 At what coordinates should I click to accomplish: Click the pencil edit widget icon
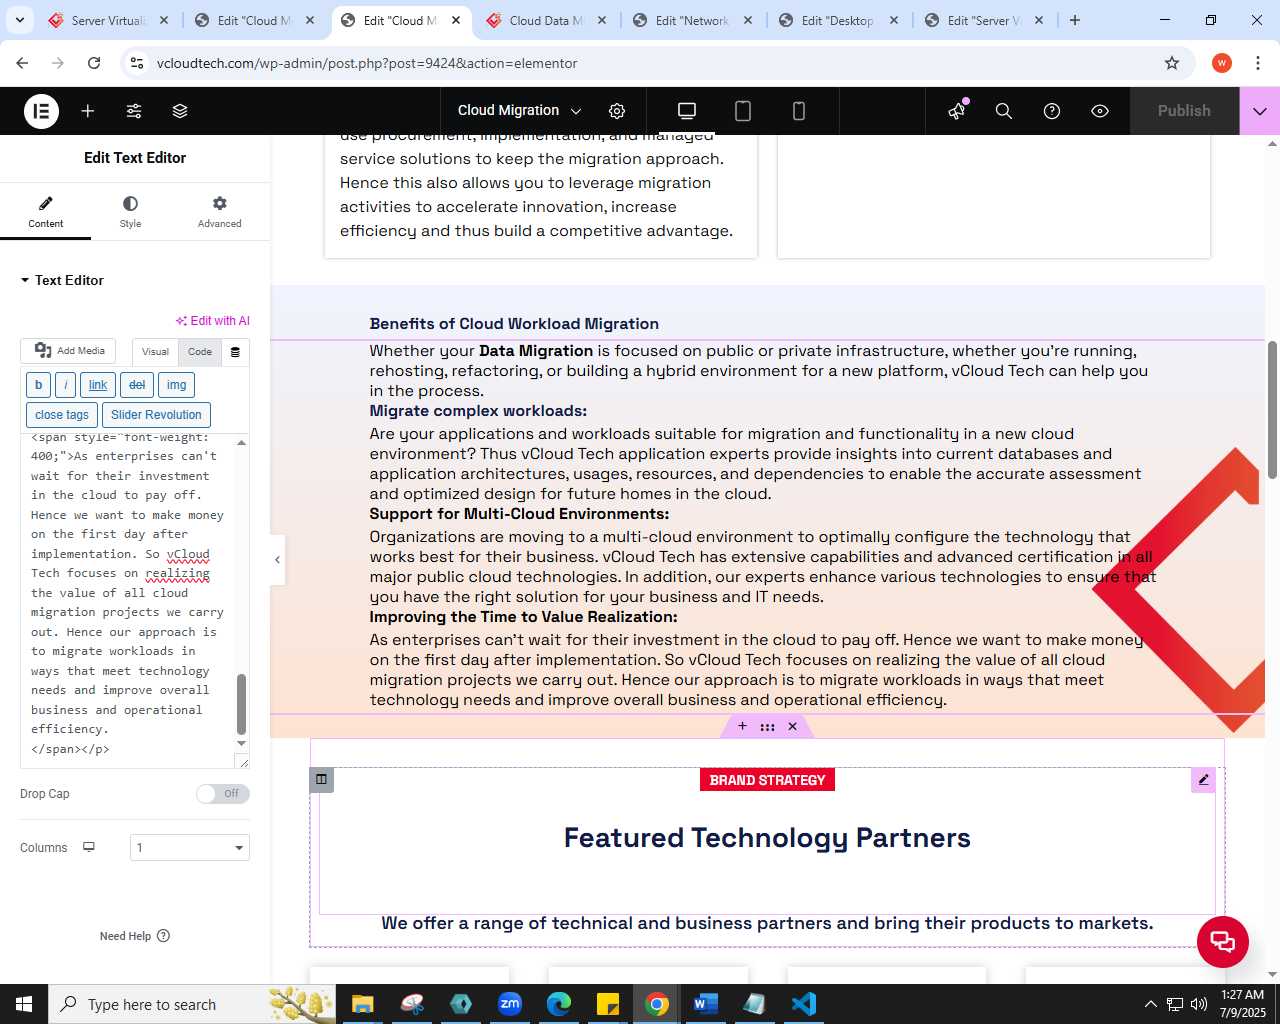click(1204, 780)
